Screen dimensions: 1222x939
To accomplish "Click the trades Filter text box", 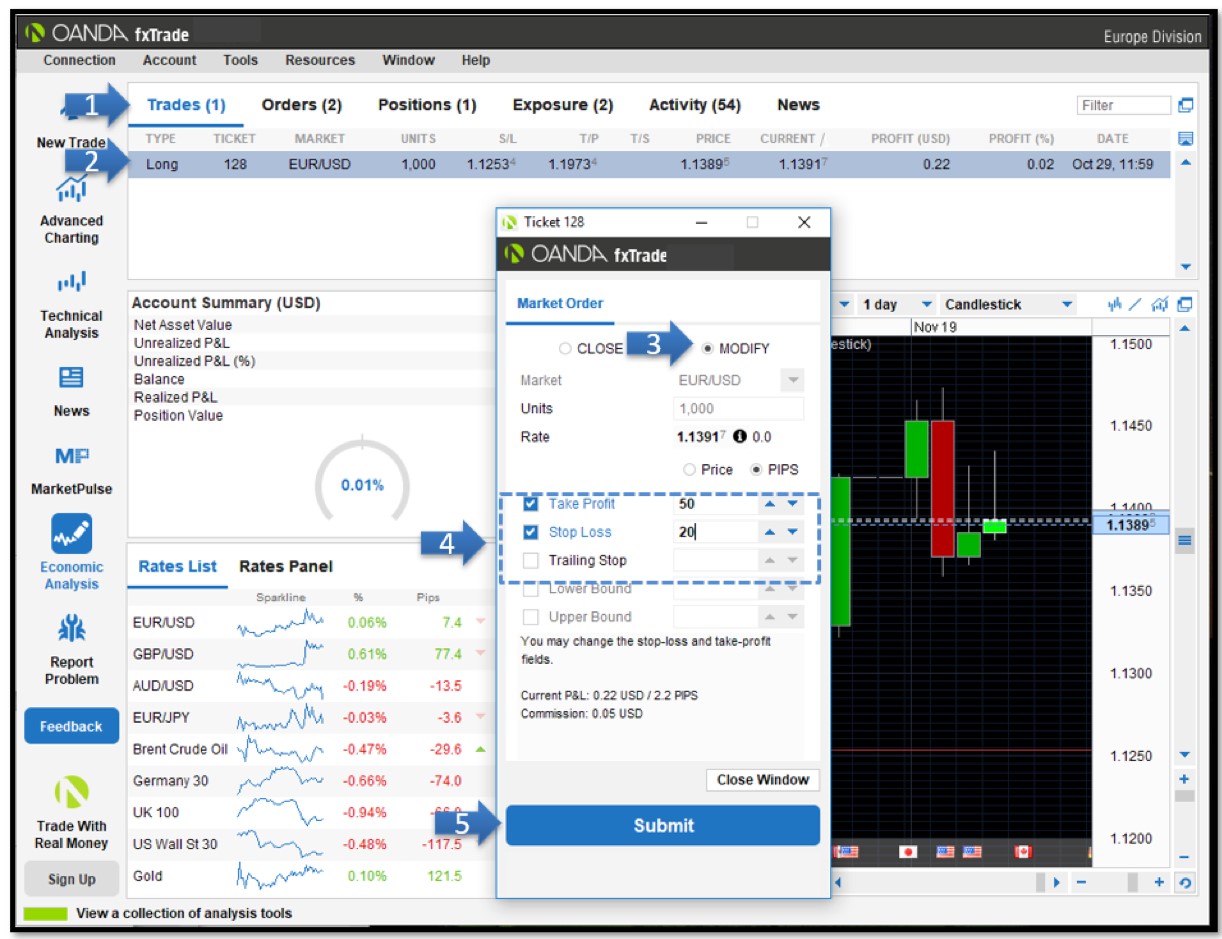I will pos(1124,105).
